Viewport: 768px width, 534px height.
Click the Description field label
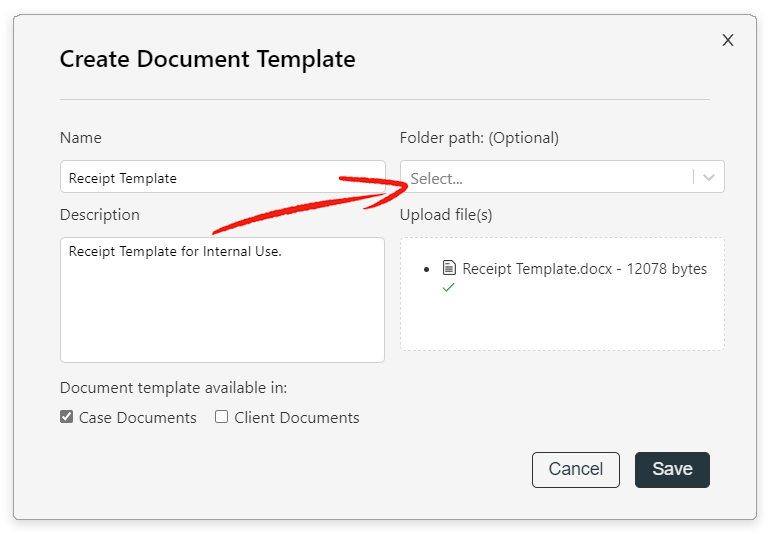point(99,215)
